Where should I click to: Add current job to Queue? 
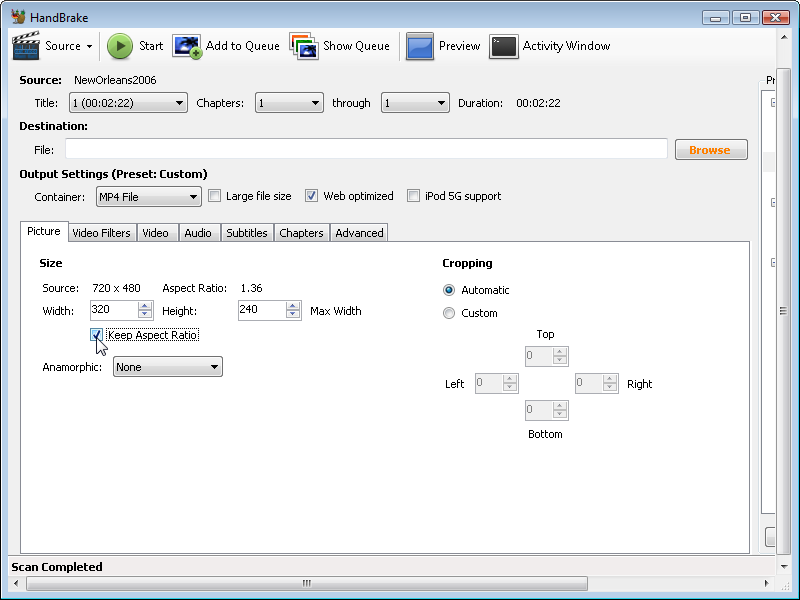click(x=228, y=46)
